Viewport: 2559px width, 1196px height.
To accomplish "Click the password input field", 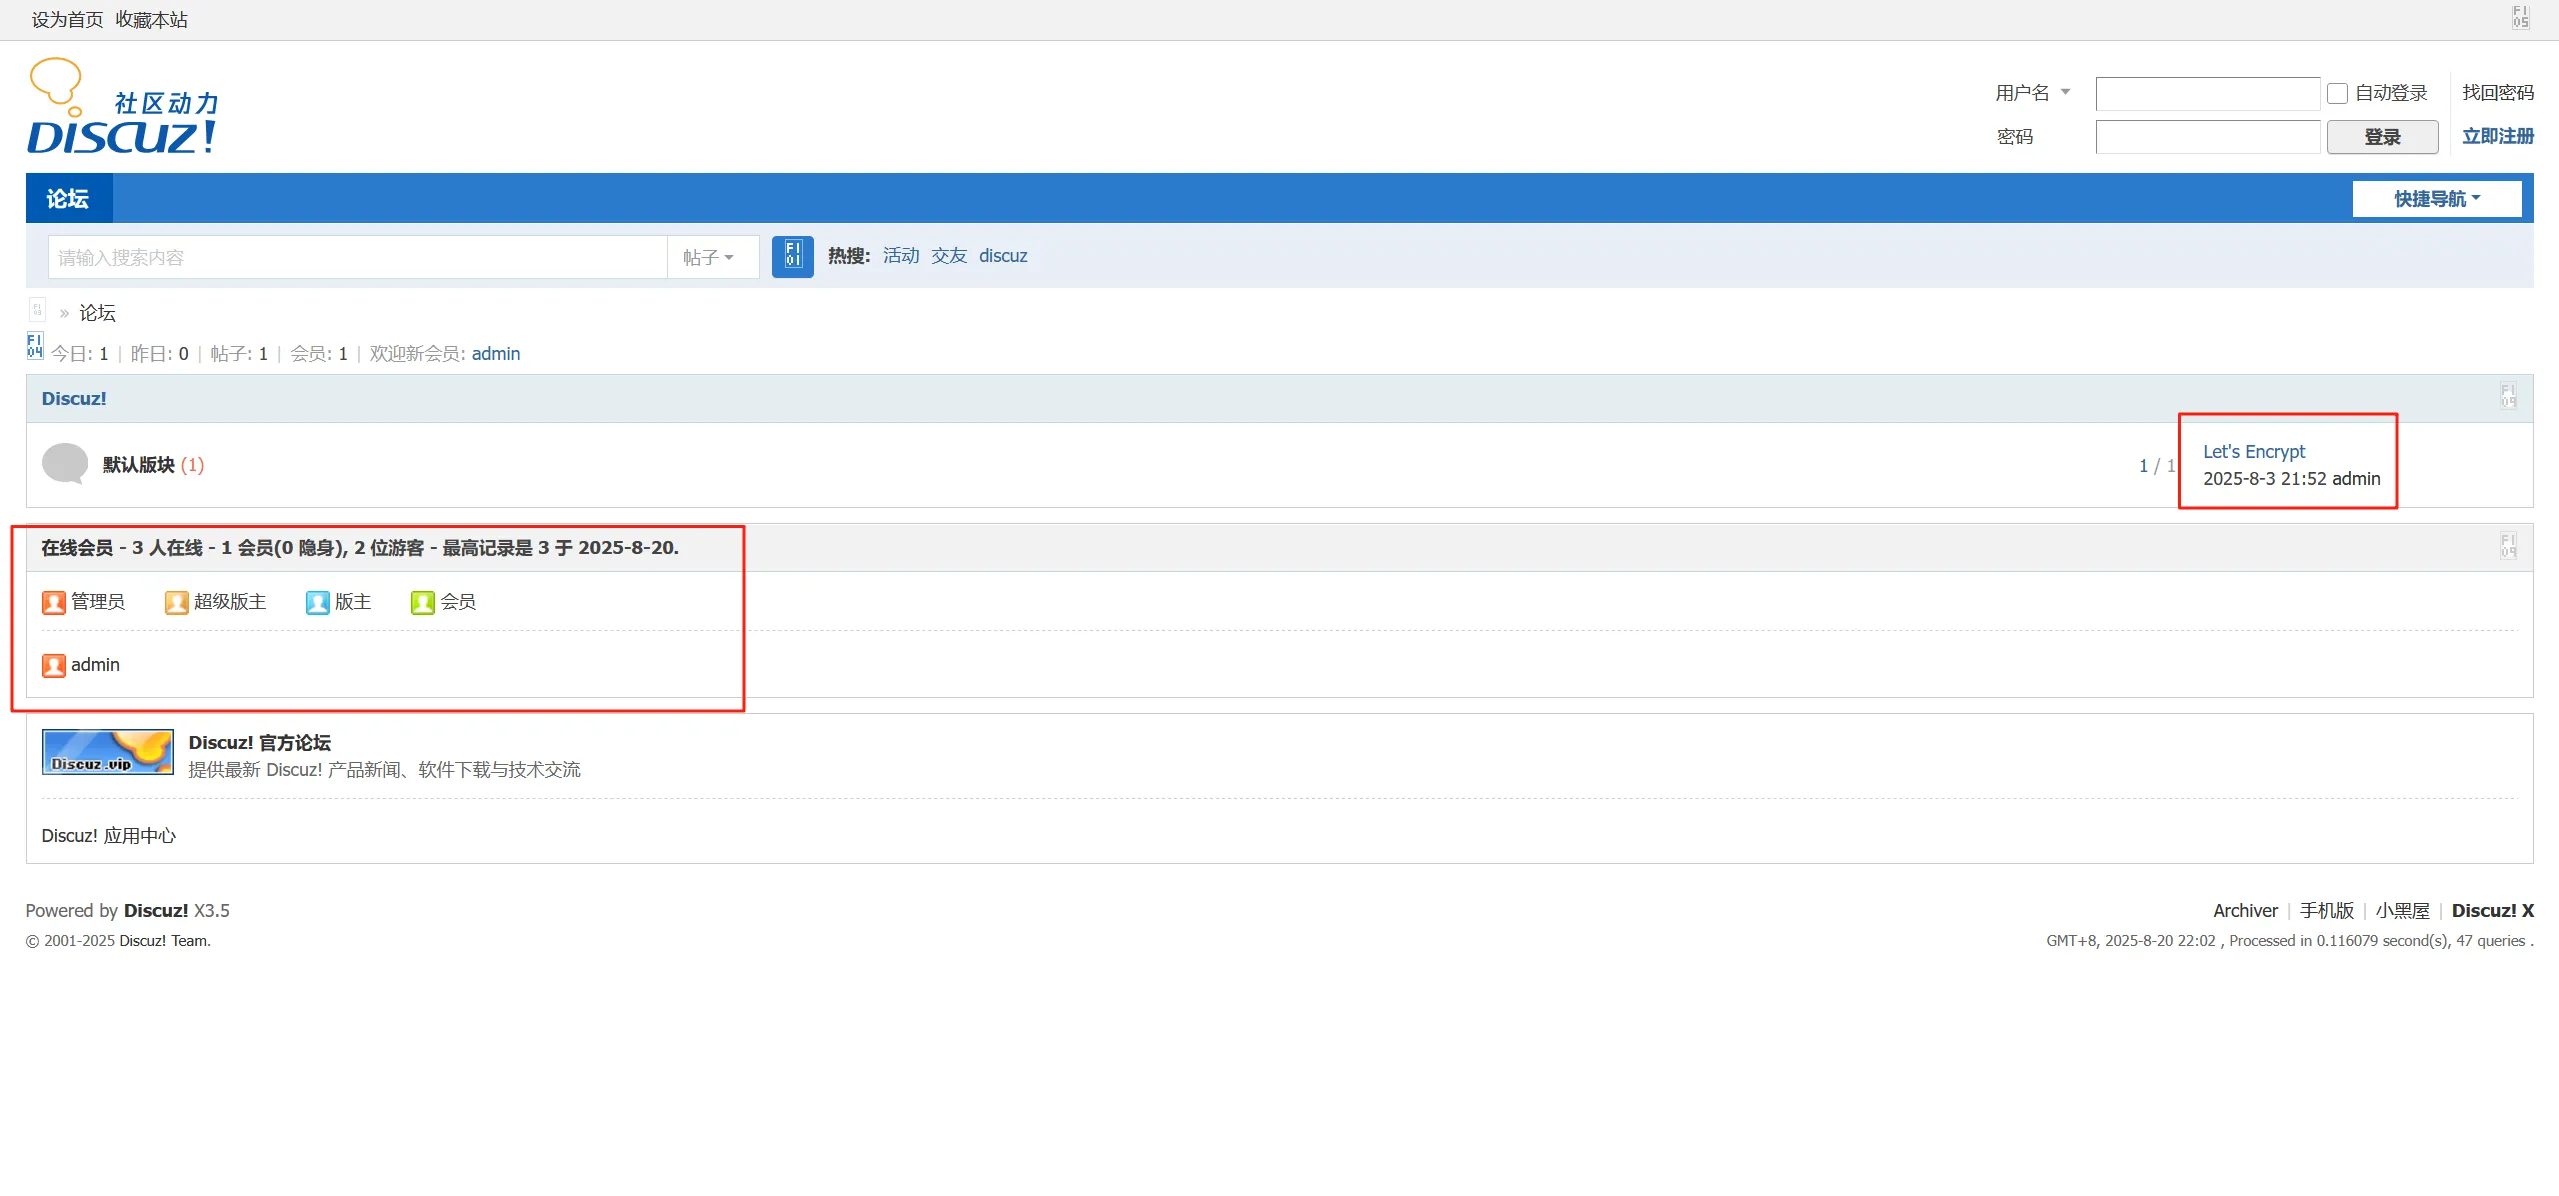I will click(2207, 137).
